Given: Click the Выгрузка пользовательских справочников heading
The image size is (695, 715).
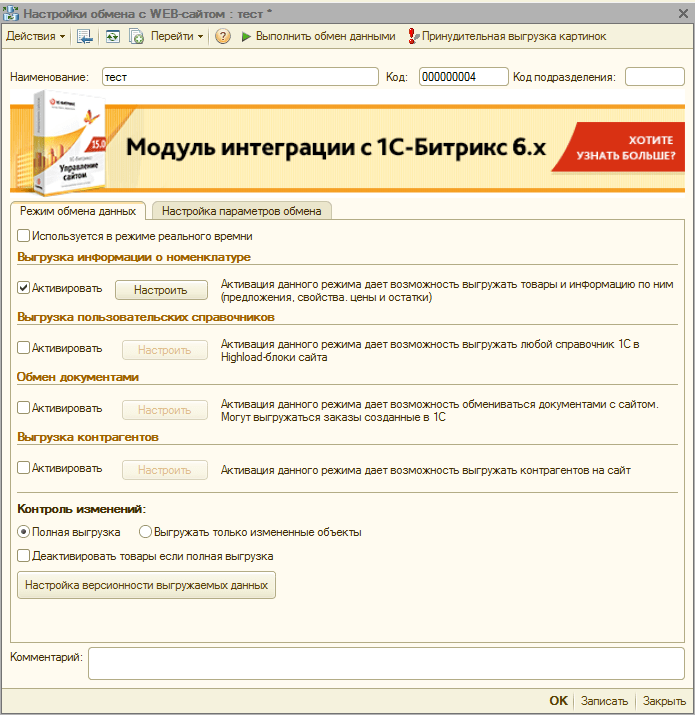Looking at the screenshot, I should tap(146, 317).
